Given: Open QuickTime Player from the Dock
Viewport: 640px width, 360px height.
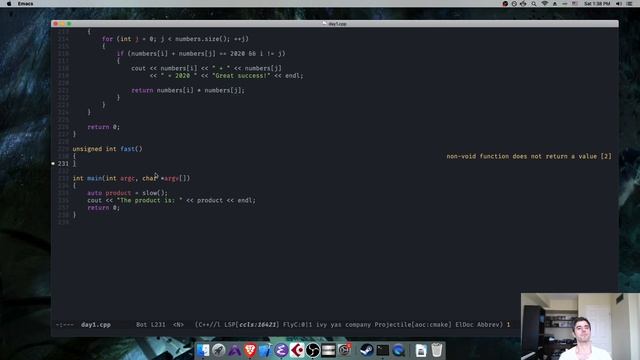Looking at the screenshot, I should tap(398, 350).
